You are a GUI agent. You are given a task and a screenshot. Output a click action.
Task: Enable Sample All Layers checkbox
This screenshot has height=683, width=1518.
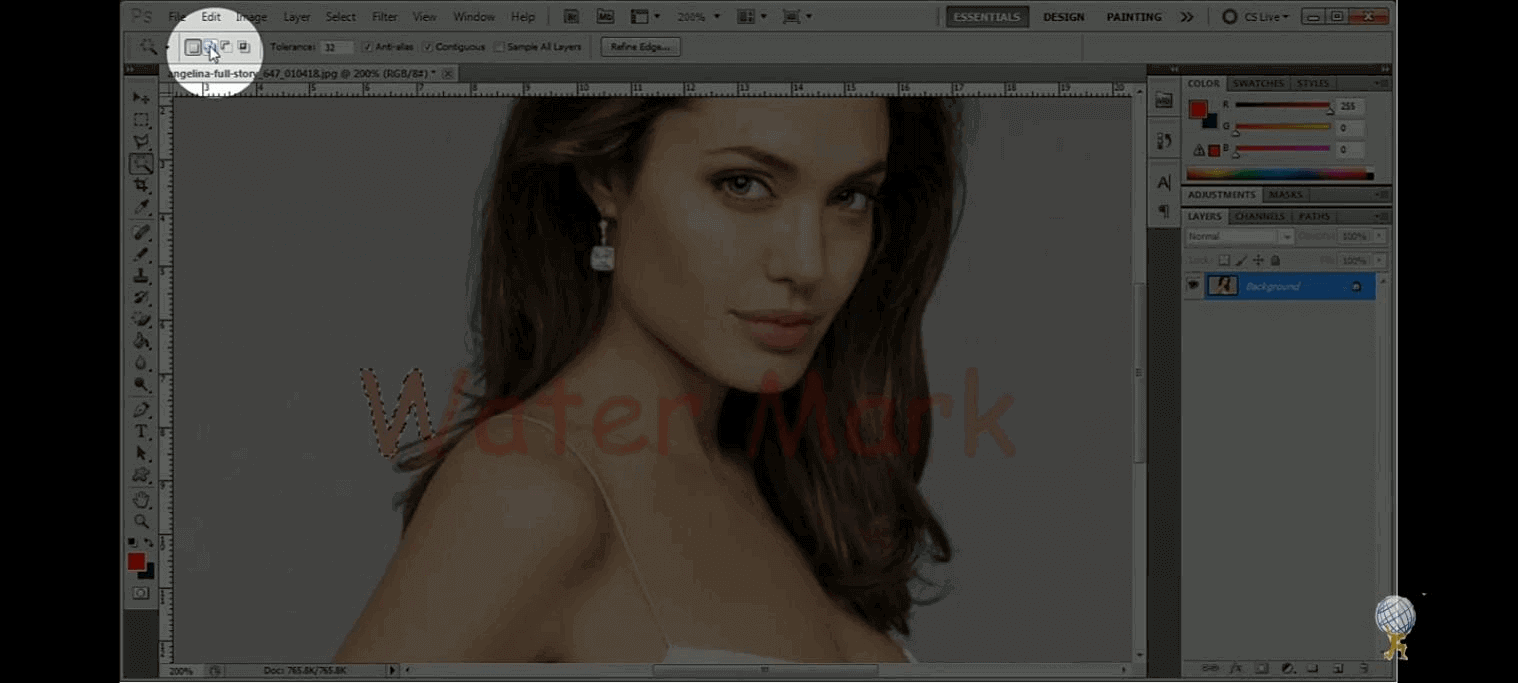(x=499, y=47)
